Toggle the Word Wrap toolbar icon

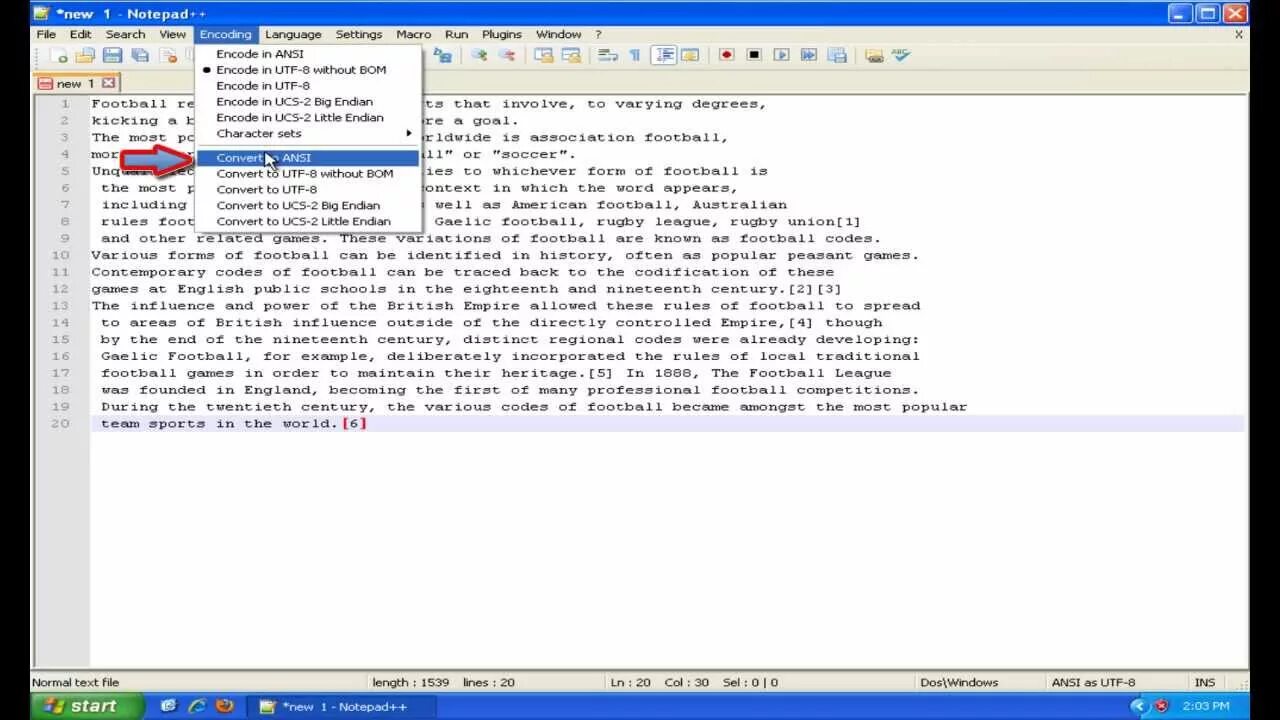(x=608, y=55)
